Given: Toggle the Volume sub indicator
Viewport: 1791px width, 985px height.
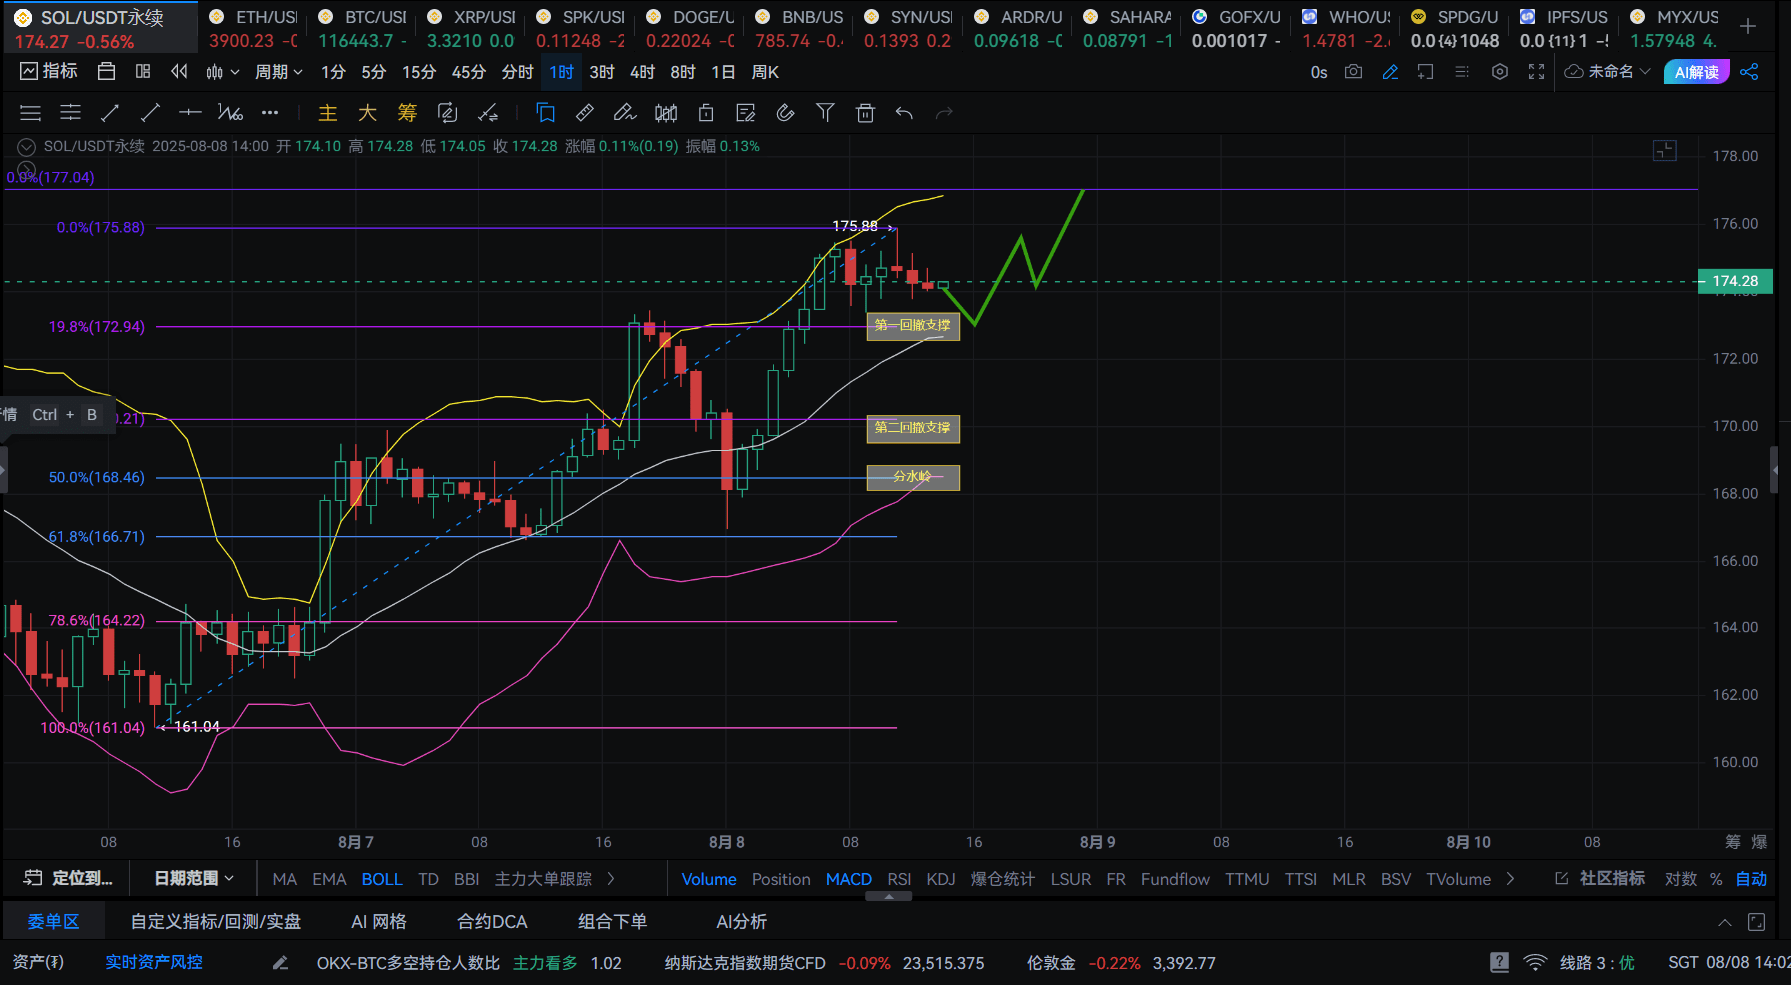Looking at the screenshot, I should [708, 879].
